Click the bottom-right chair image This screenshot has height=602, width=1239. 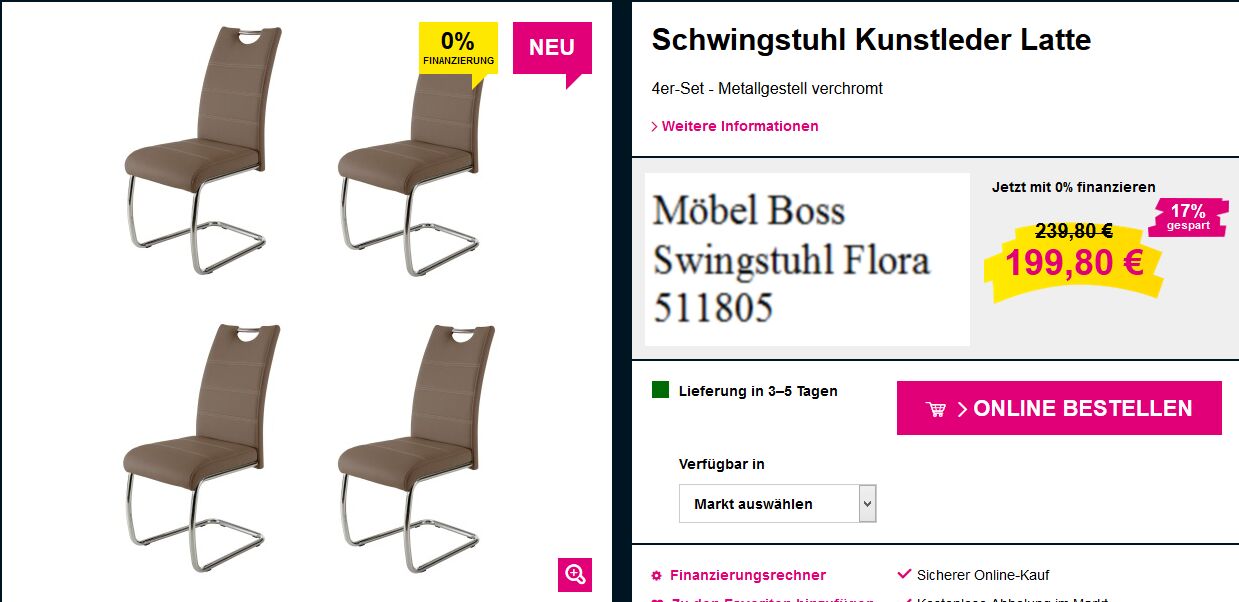click(x=415, y=448)
